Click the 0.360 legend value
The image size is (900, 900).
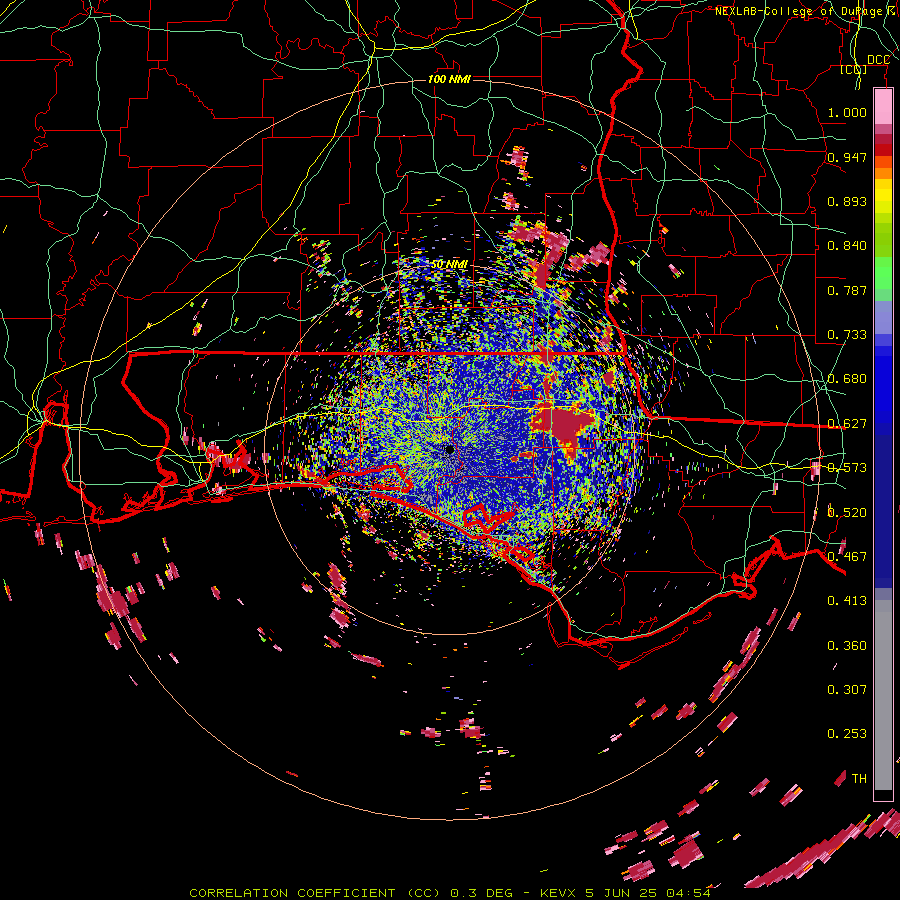[847, 646]
